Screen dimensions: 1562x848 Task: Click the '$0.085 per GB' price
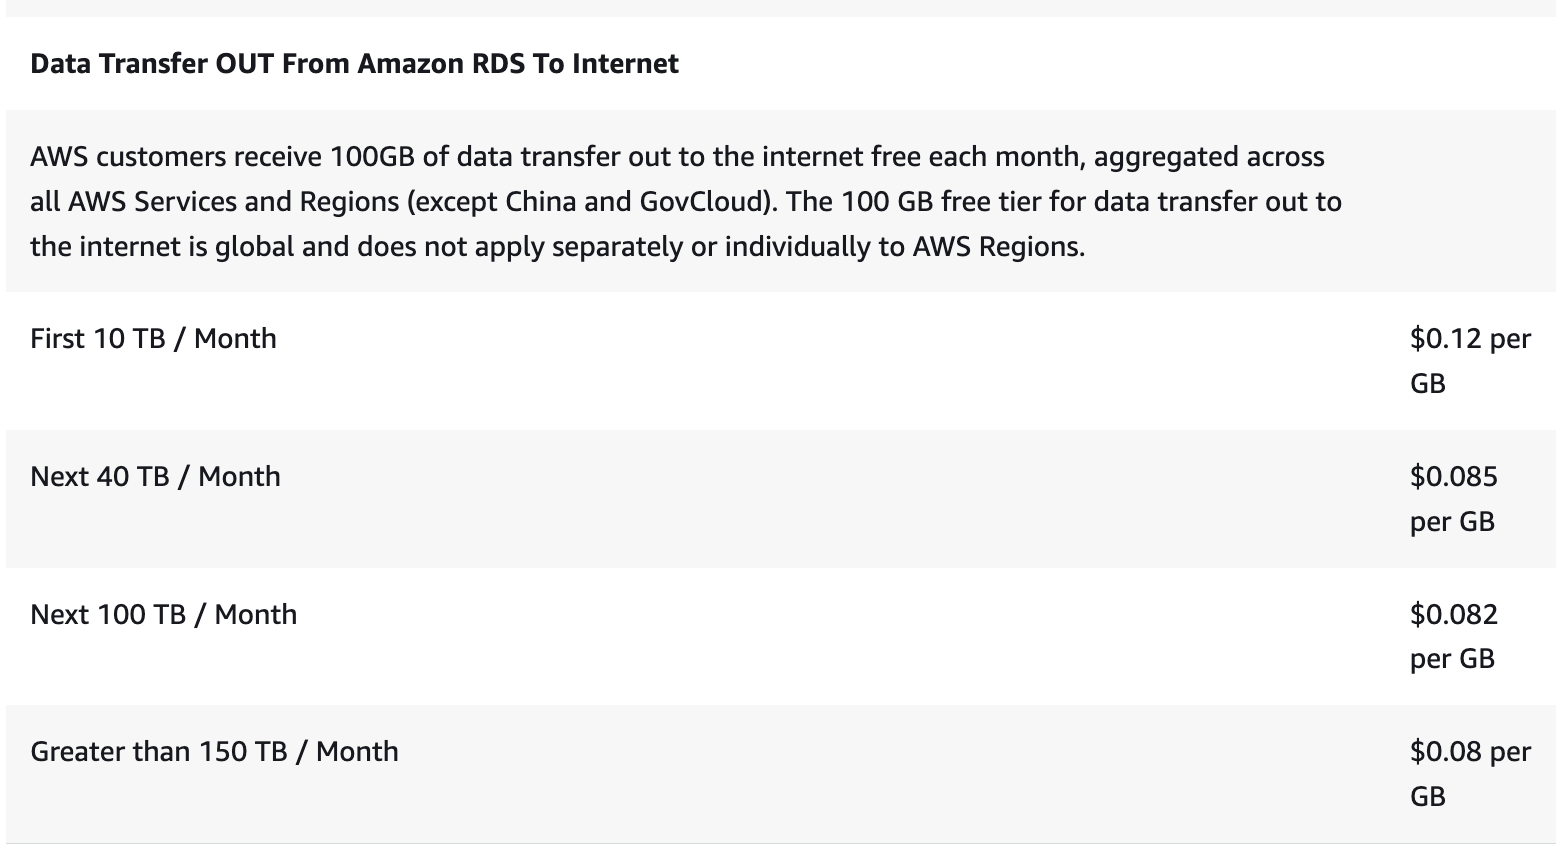(x=1453, y=498)
